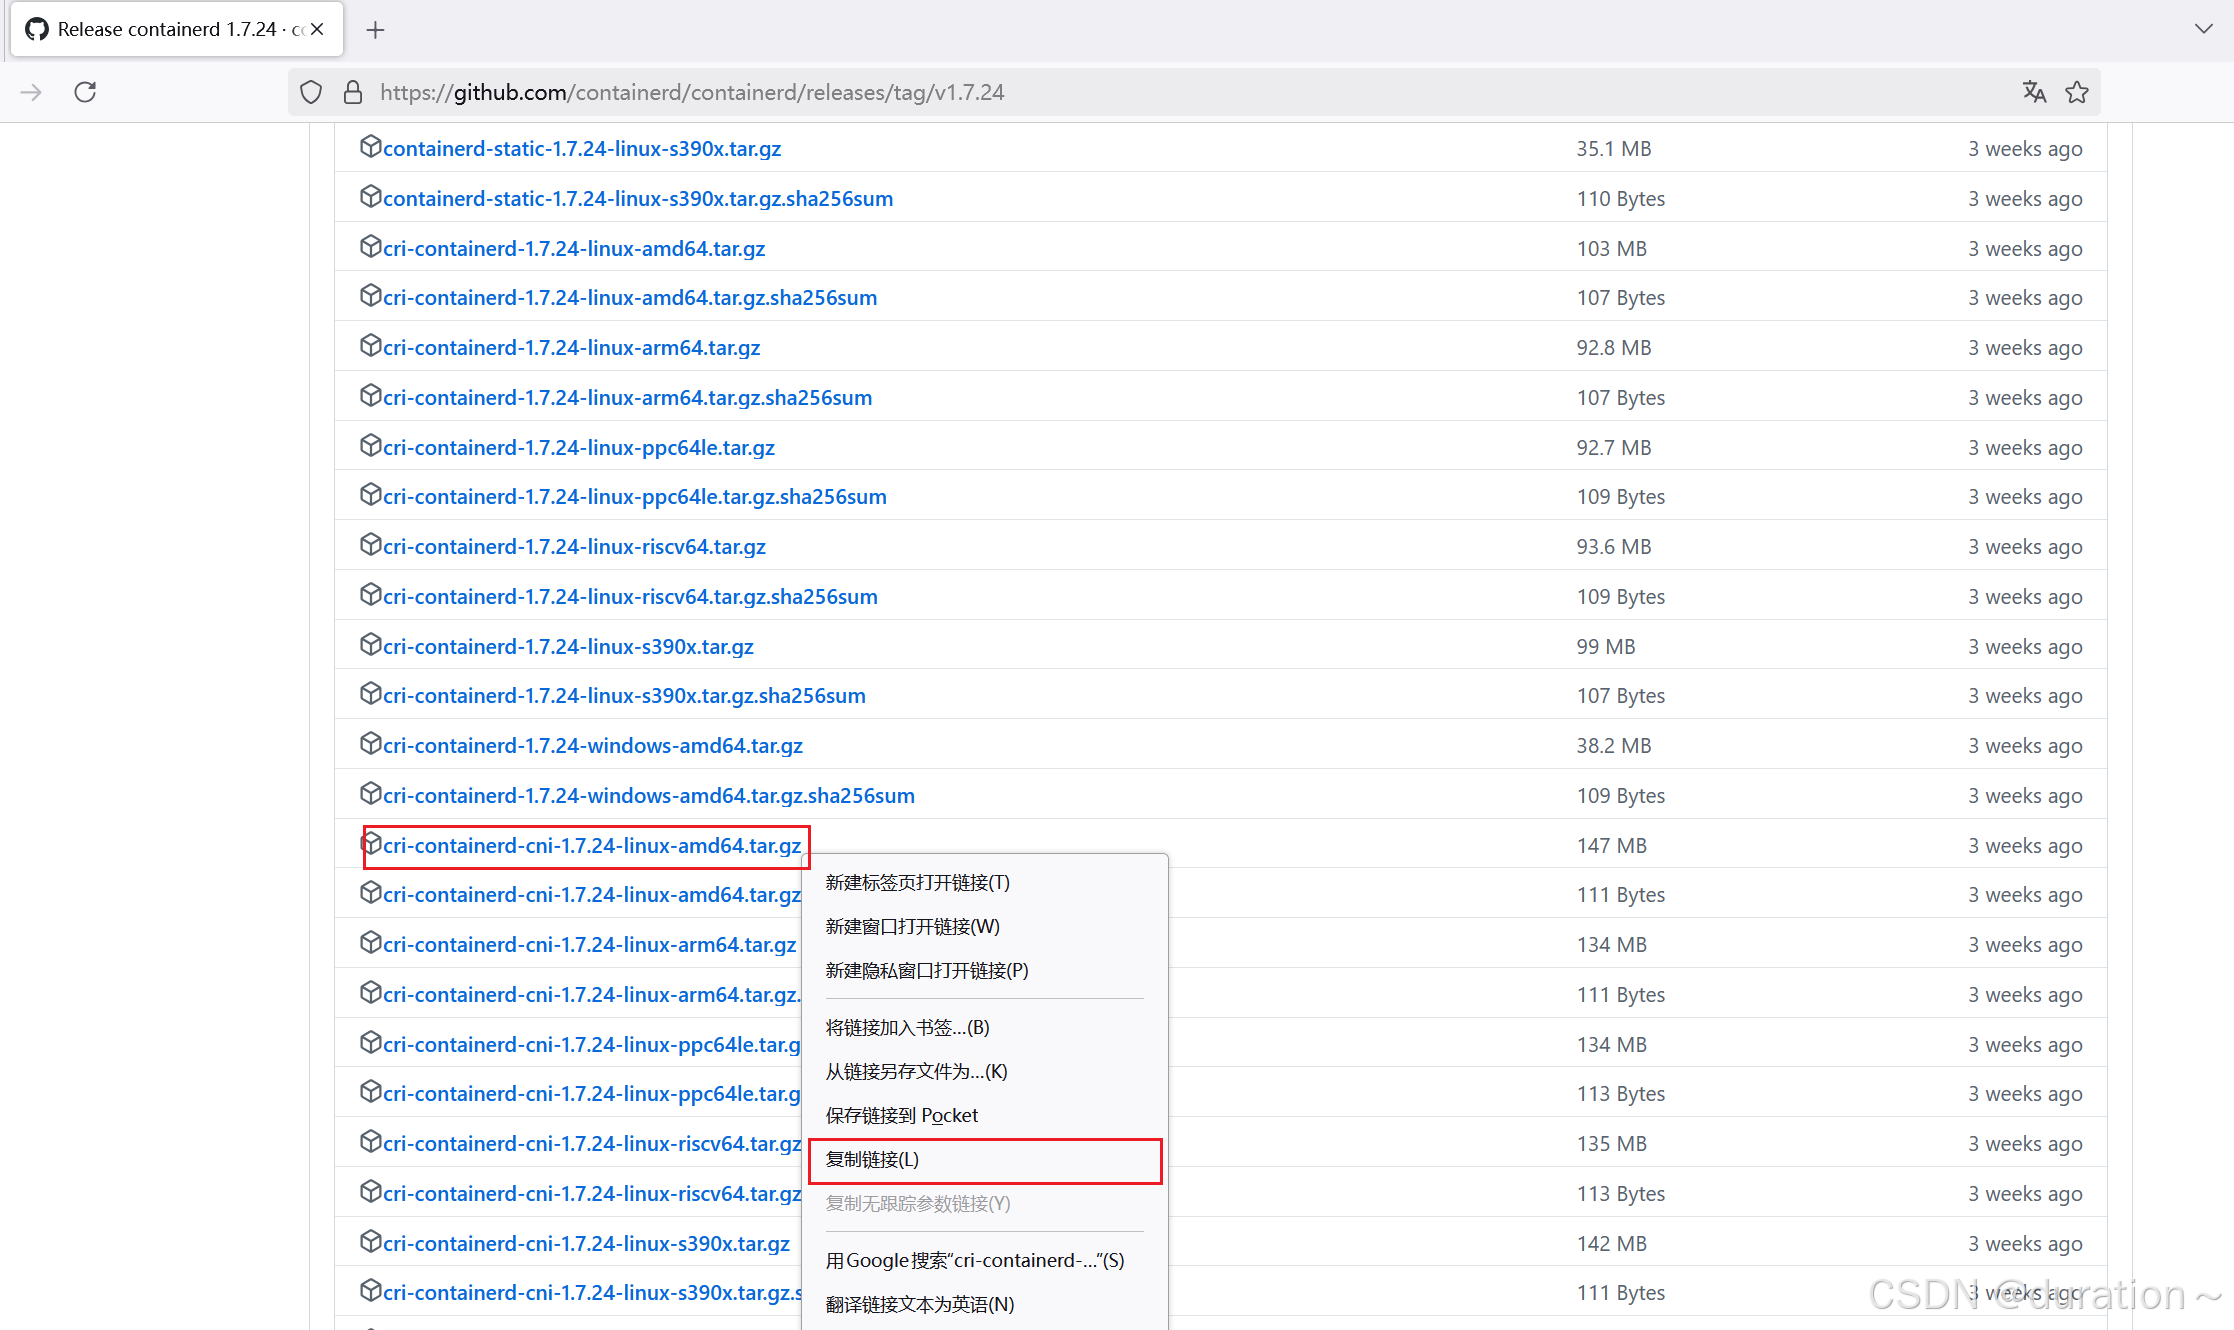Screen dimensions: 2234x1330
Task: Select 用Google搜索 cri-containerd menu entry
Action: pos(985,1261)
